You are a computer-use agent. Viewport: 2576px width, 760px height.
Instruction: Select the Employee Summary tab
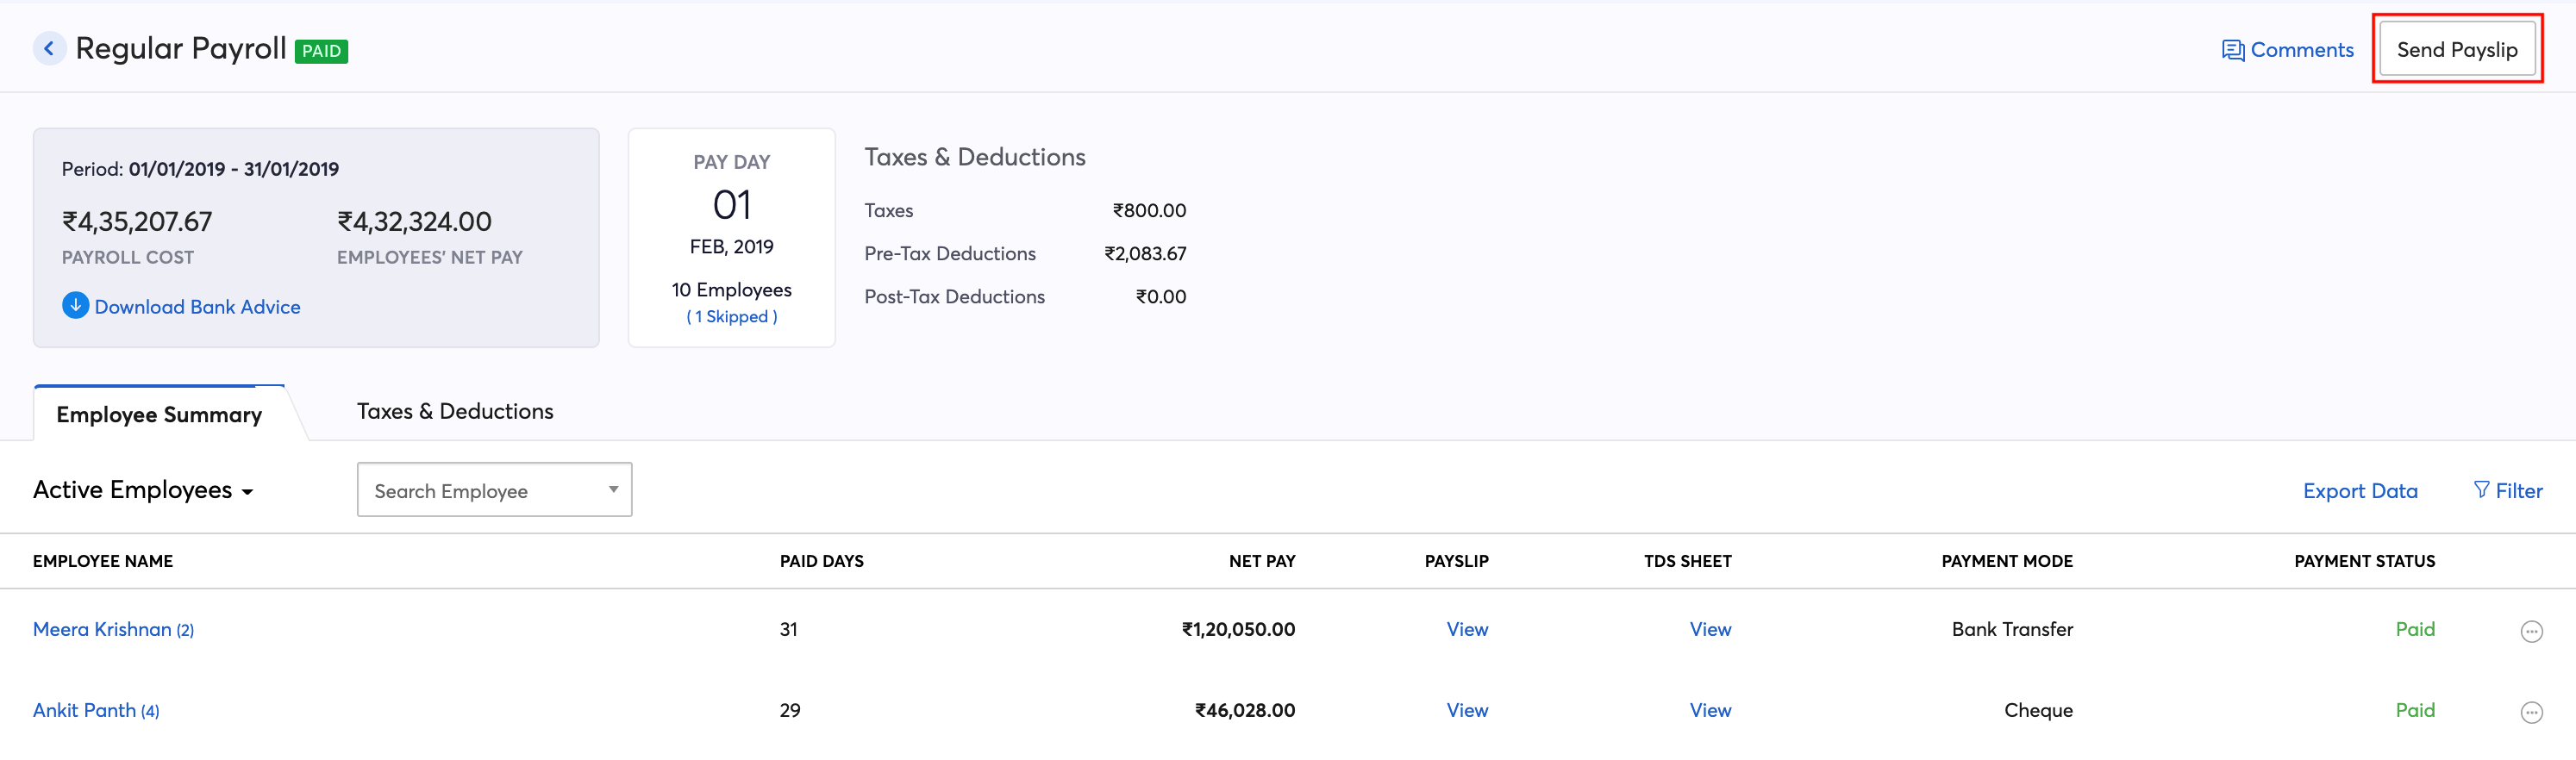(159, 414)
